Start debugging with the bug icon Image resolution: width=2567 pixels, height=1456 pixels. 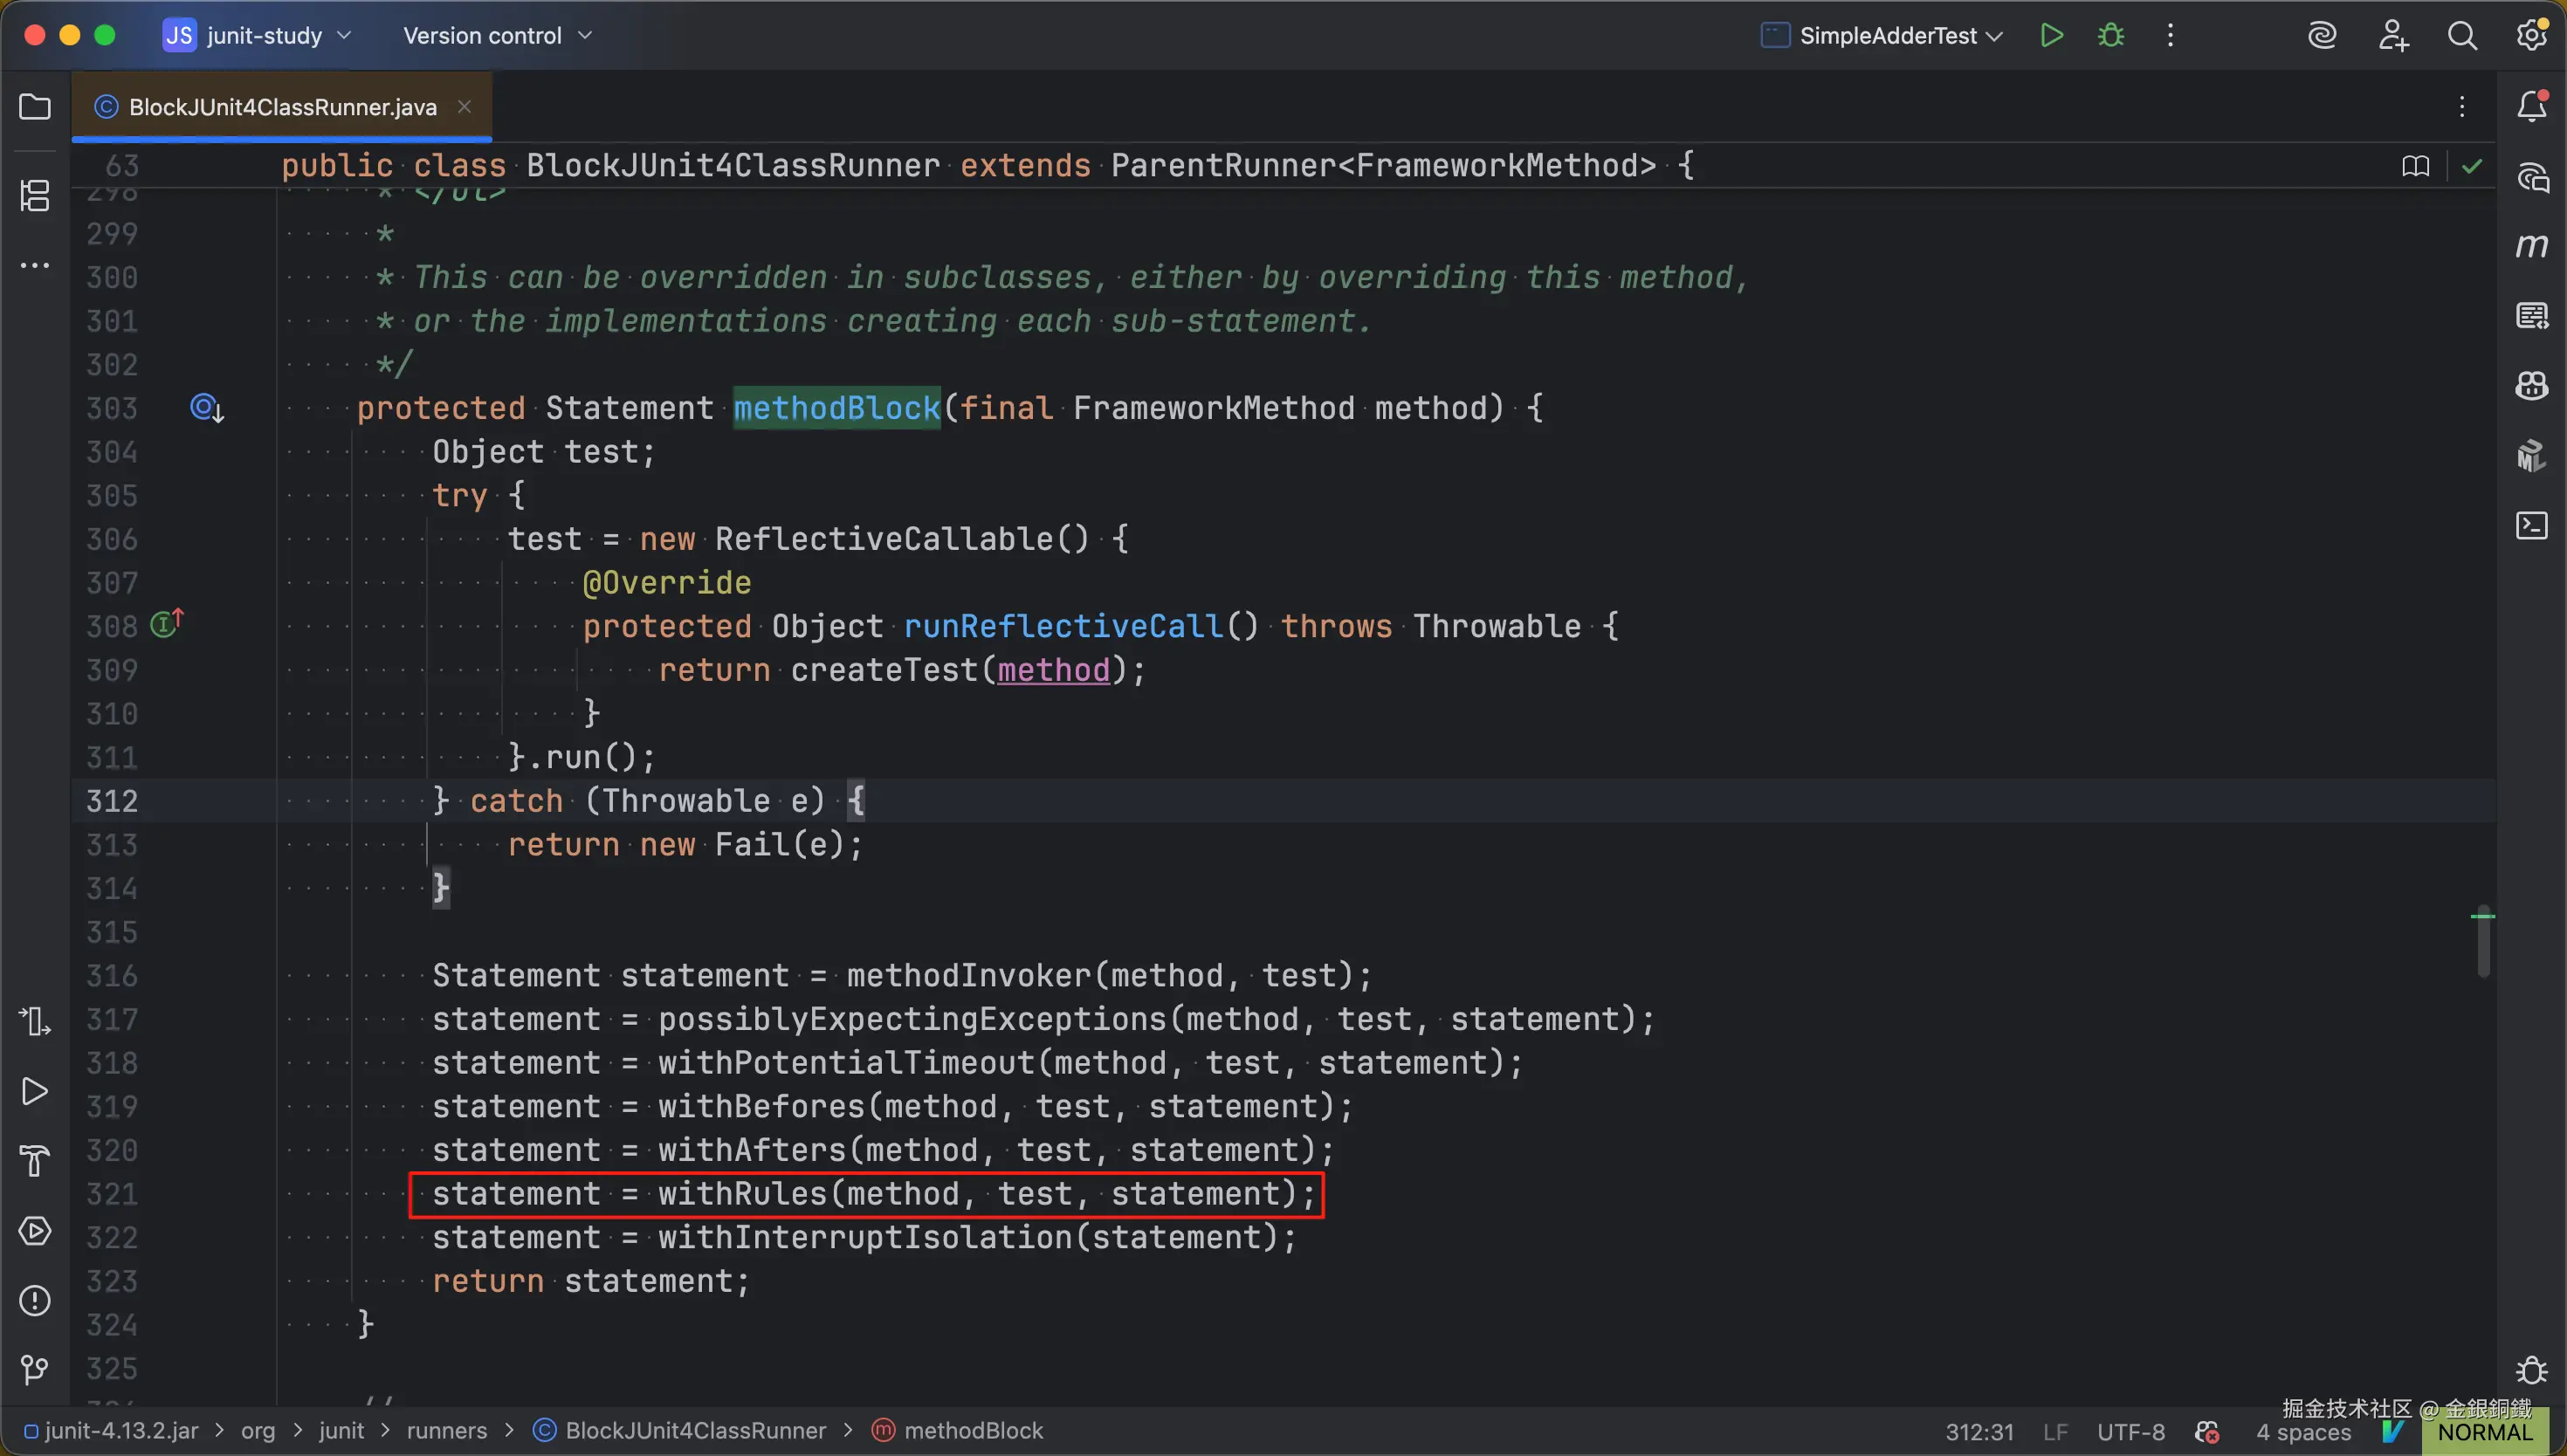(2111, 36)
